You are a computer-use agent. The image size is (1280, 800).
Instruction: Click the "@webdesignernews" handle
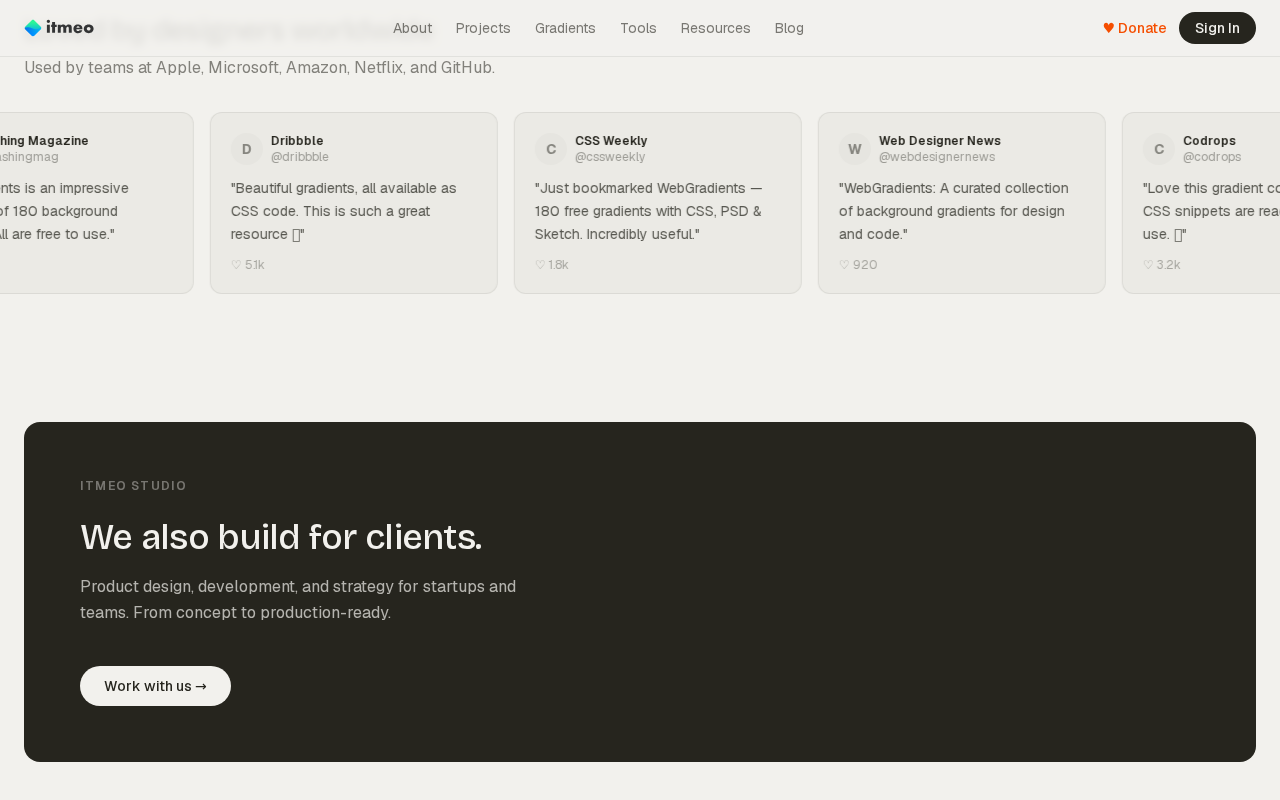(937, 157)
